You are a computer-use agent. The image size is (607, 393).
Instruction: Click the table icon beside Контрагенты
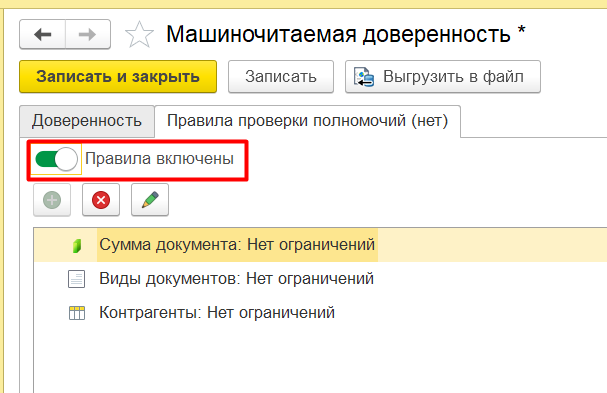click(x=77, y=313)
